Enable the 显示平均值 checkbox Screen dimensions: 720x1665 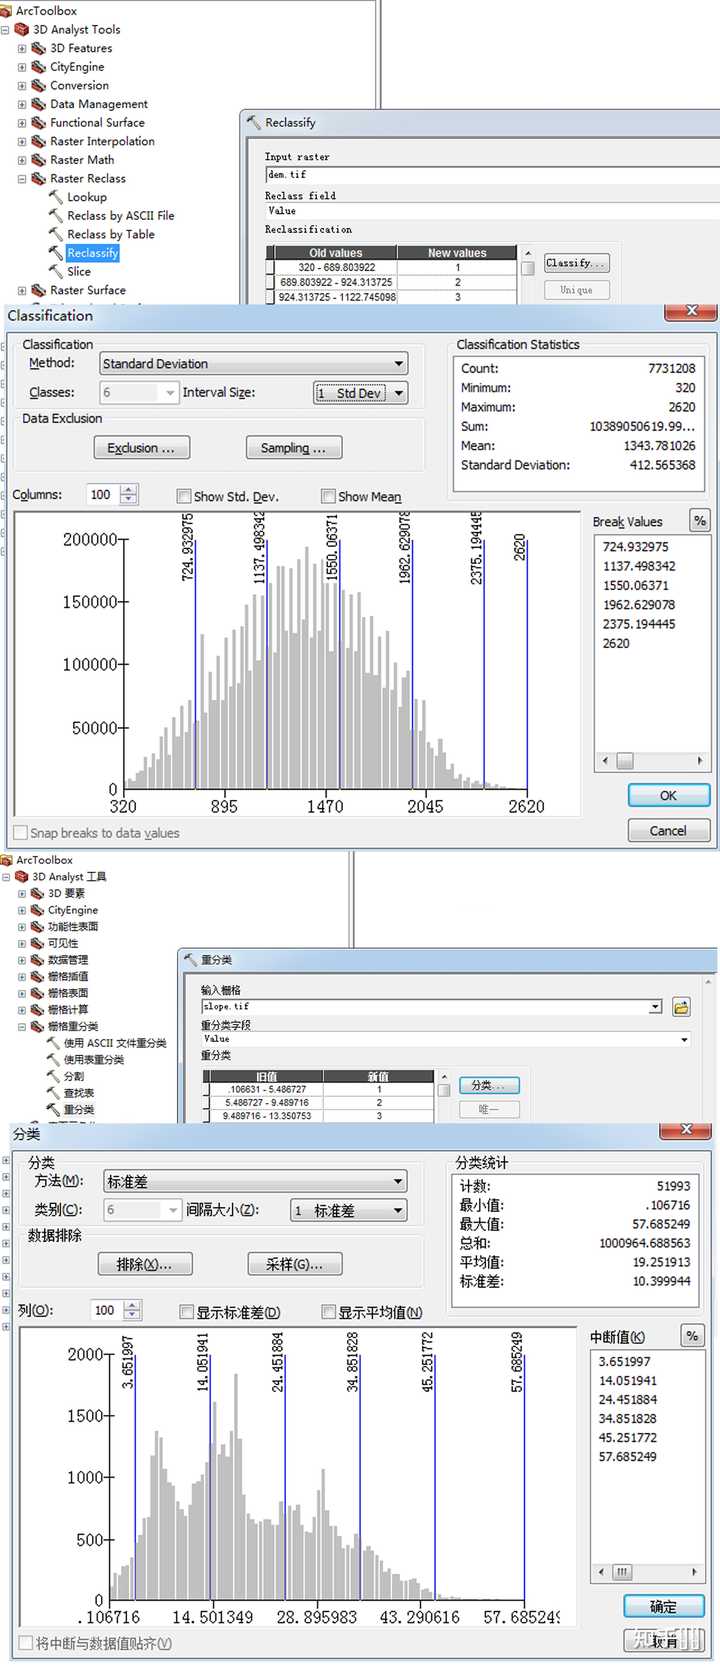pos(328,1311)
